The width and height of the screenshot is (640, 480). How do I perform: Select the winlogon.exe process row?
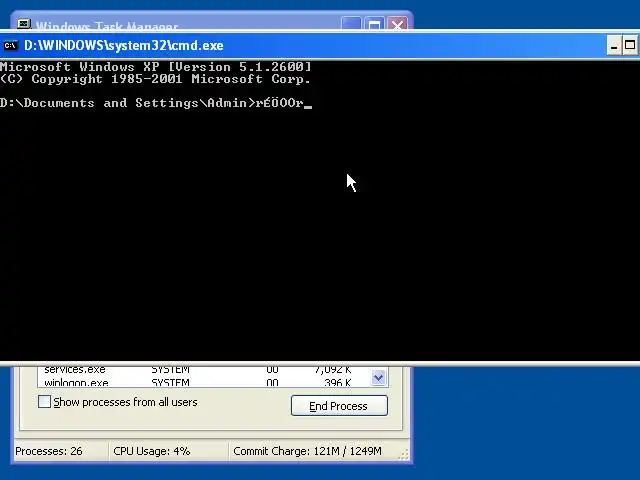[x=204, y=382]
